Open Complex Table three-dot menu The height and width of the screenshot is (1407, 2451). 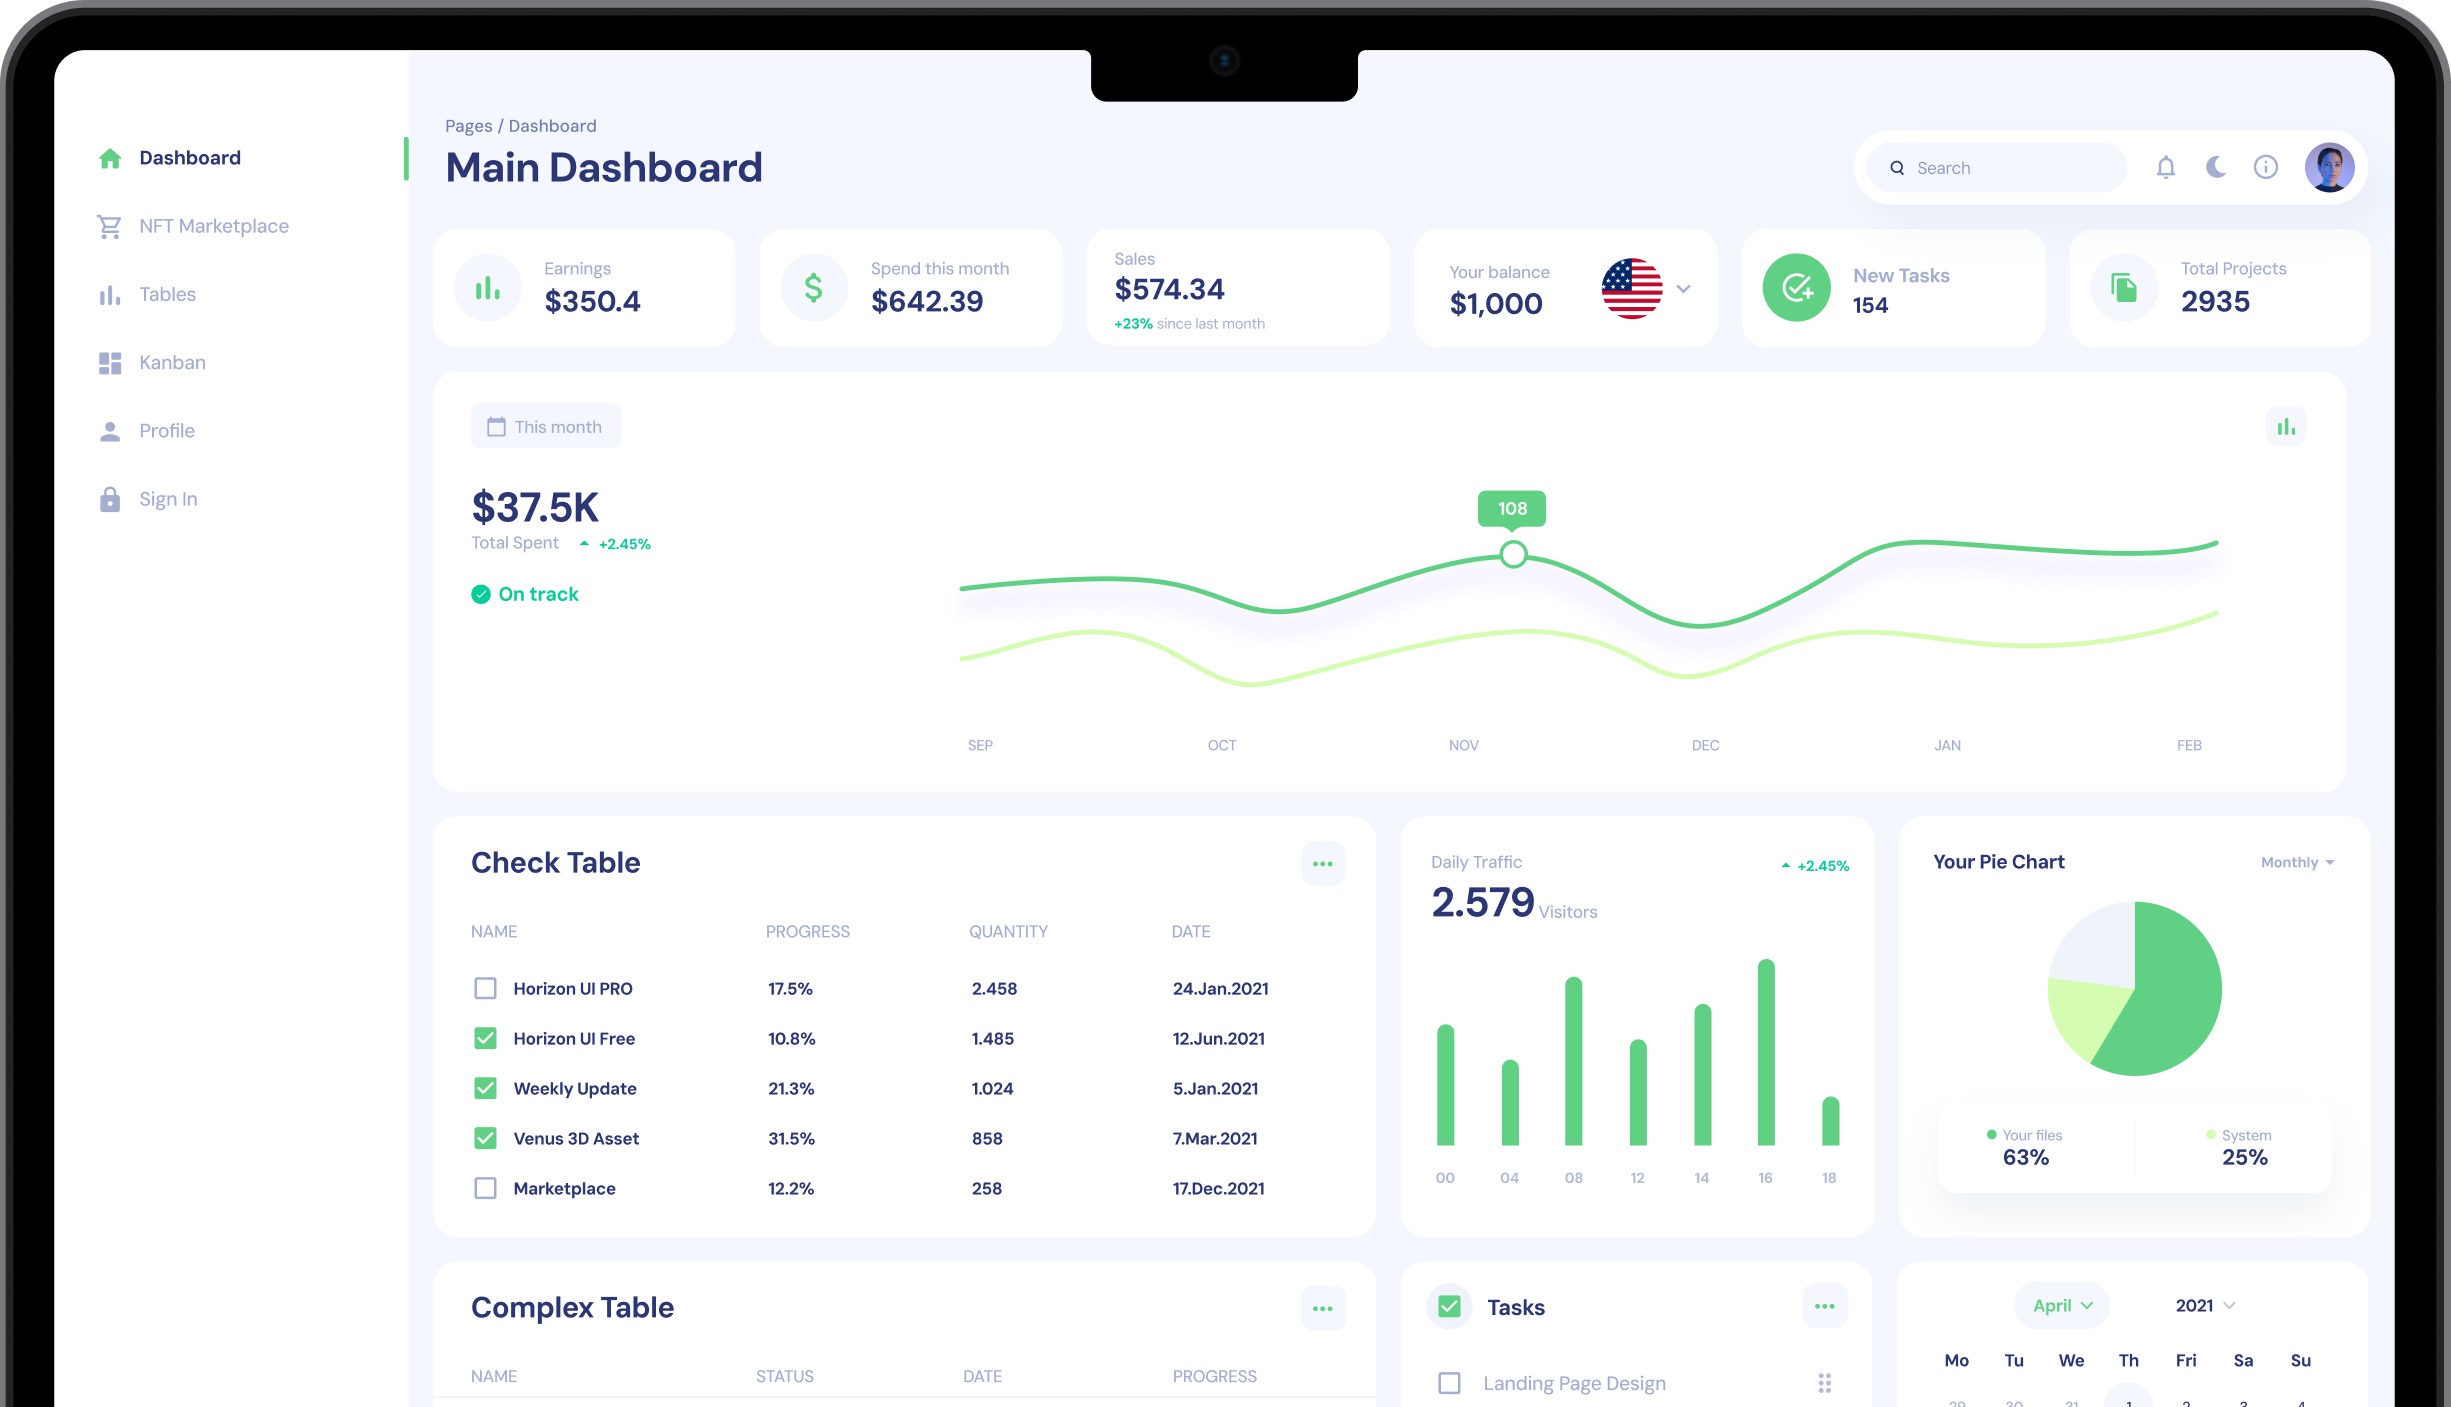pyautogui.click(x=1323, y=1309)
